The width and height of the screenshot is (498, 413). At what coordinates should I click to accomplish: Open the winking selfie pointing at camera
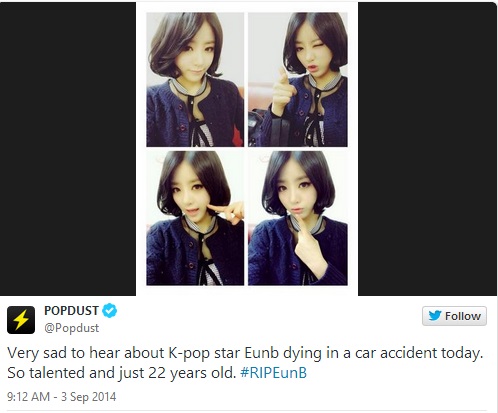(x=298, y=80)
